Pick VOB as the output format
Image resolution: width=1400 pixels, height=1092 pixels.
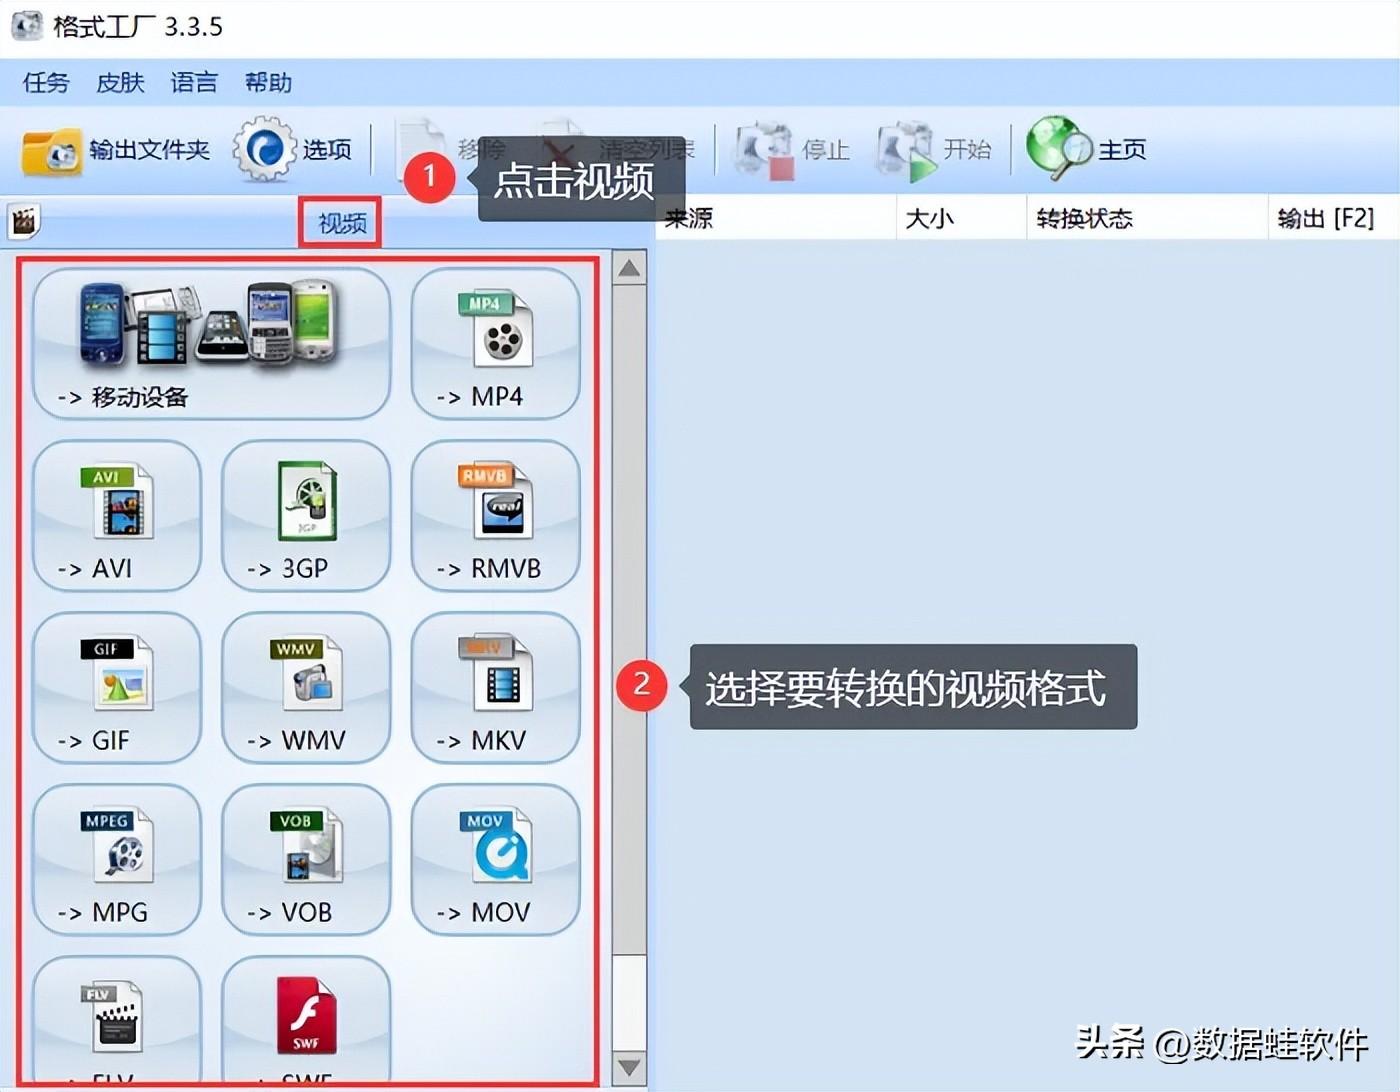(x=306, y=860)
